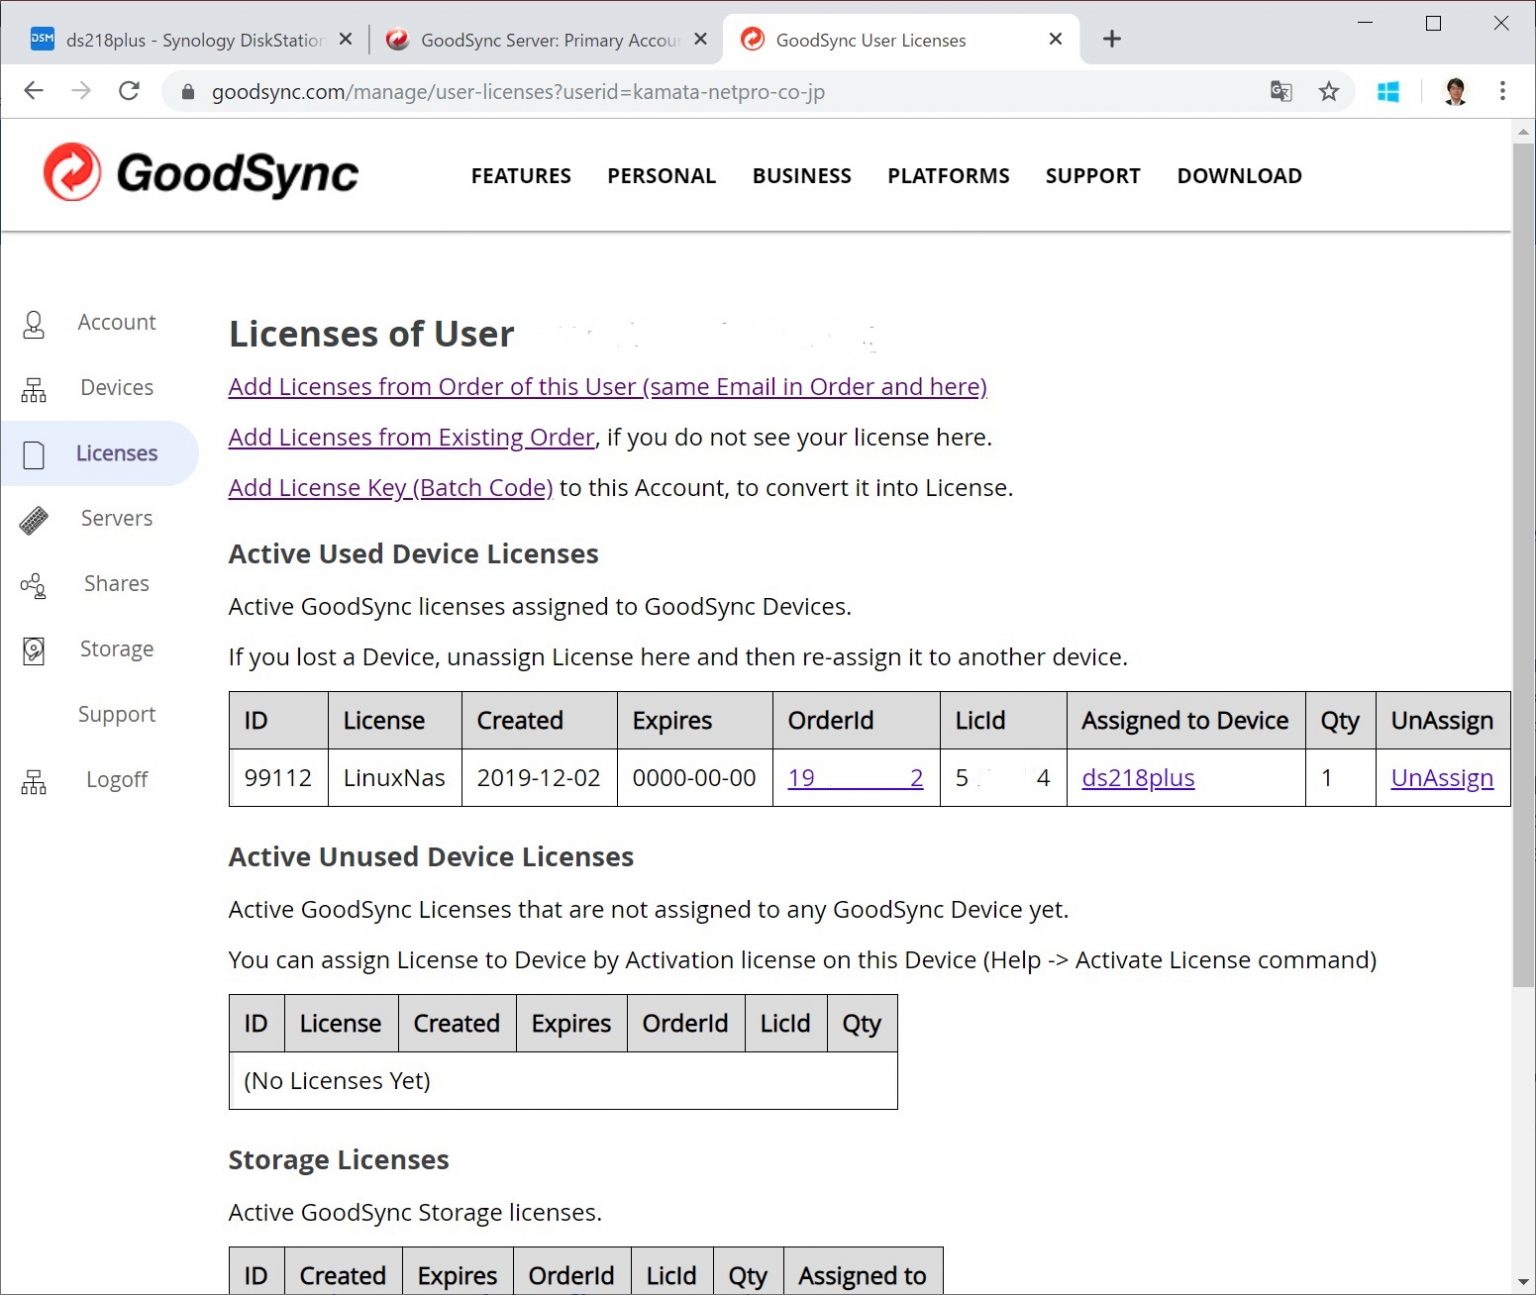Click the LinuxNas license cell
This screenshot has width=1536, height=1295.
(394, 778)
